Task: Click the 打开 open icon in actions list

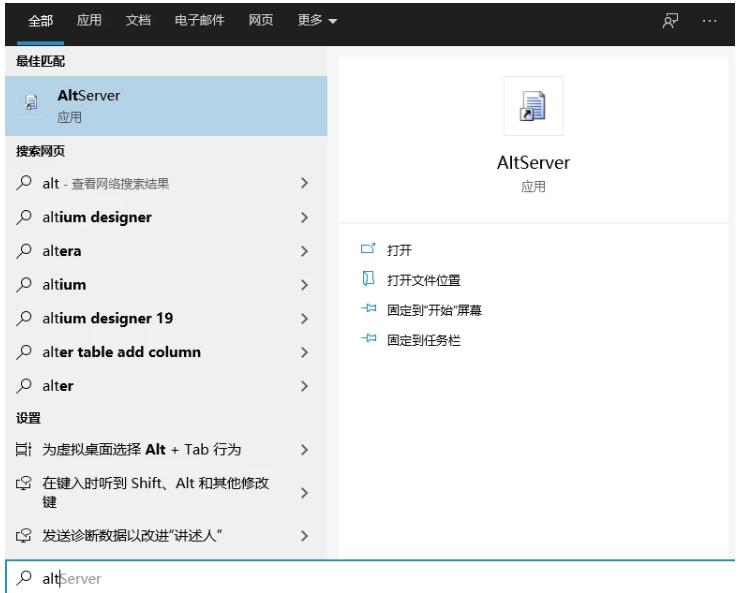Action: pos(368,249)
